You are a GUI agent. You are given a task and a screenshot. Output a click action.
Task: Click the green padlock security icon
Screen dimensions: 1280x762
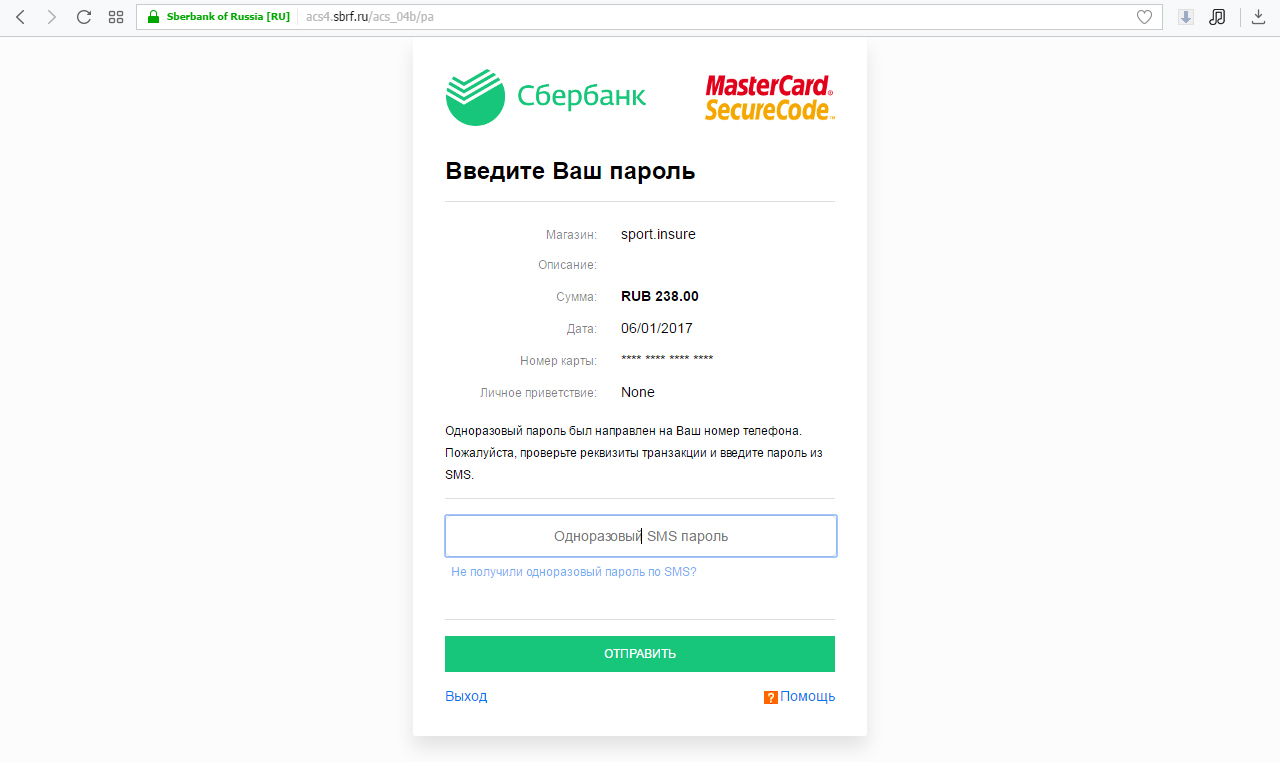click(x=153, y=17)
